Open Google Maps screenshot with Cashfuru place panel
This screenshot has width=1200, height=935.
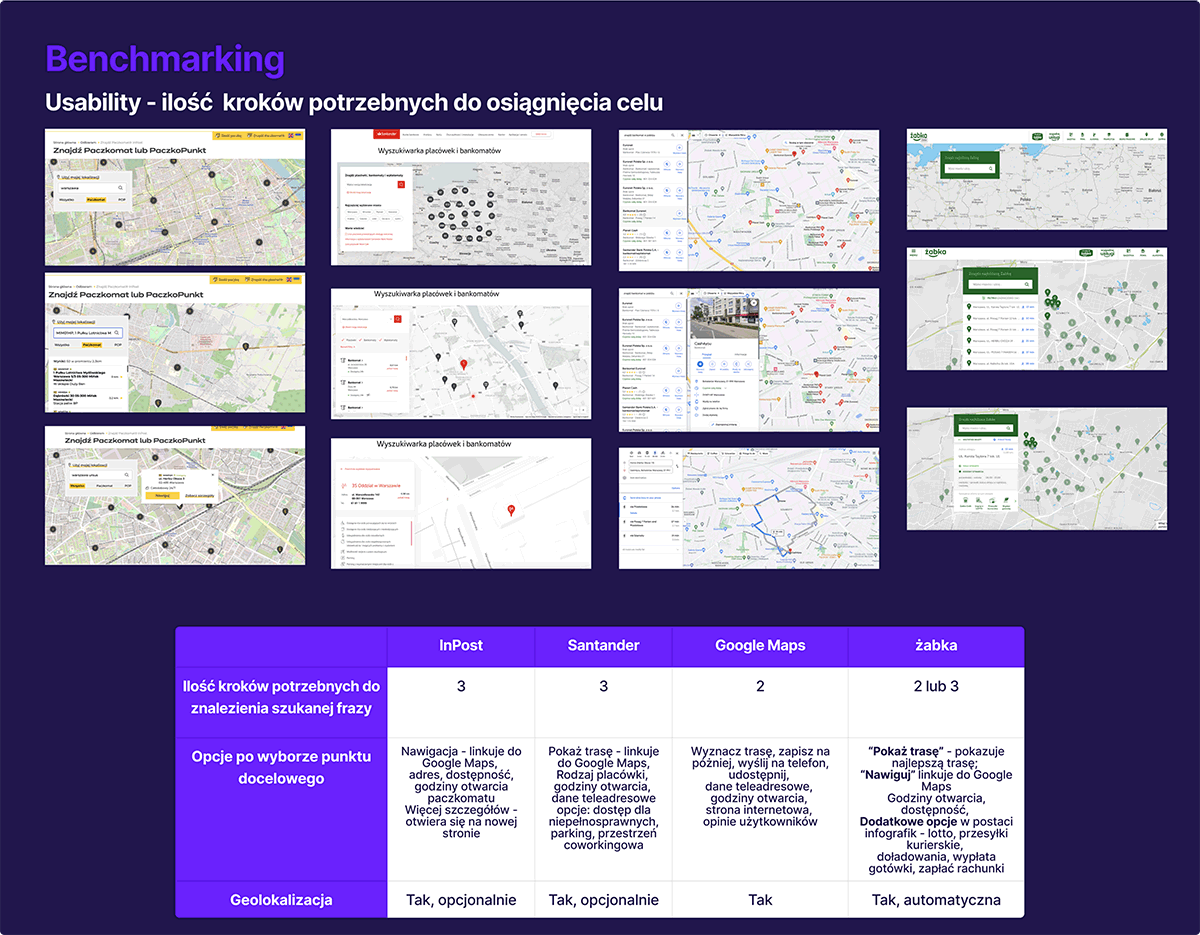pyautogui.click(x=749, y=361)
